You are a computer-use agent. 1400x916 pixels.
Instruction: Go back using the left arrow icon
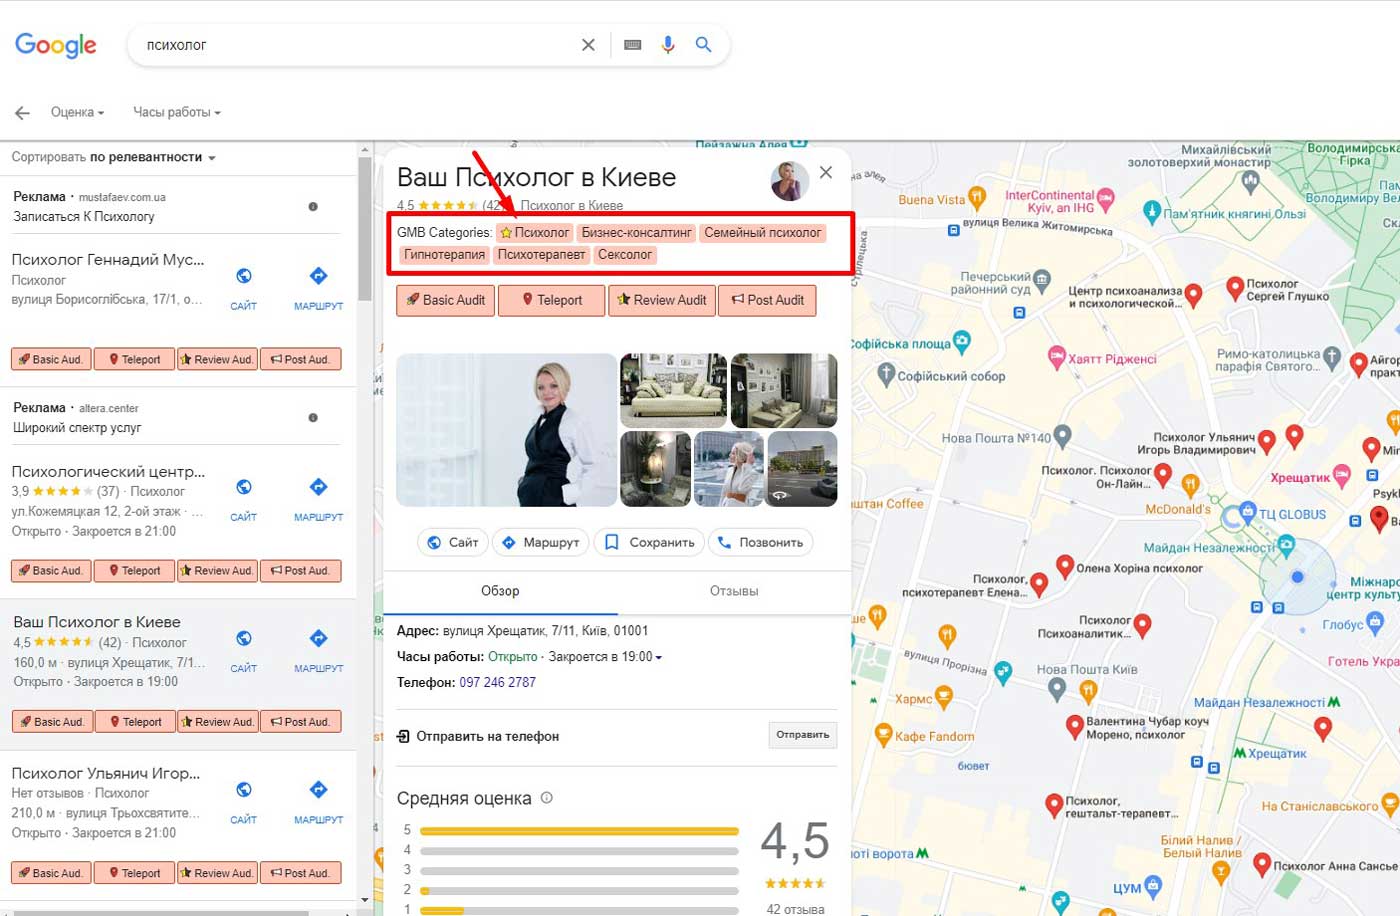(22, 113)
